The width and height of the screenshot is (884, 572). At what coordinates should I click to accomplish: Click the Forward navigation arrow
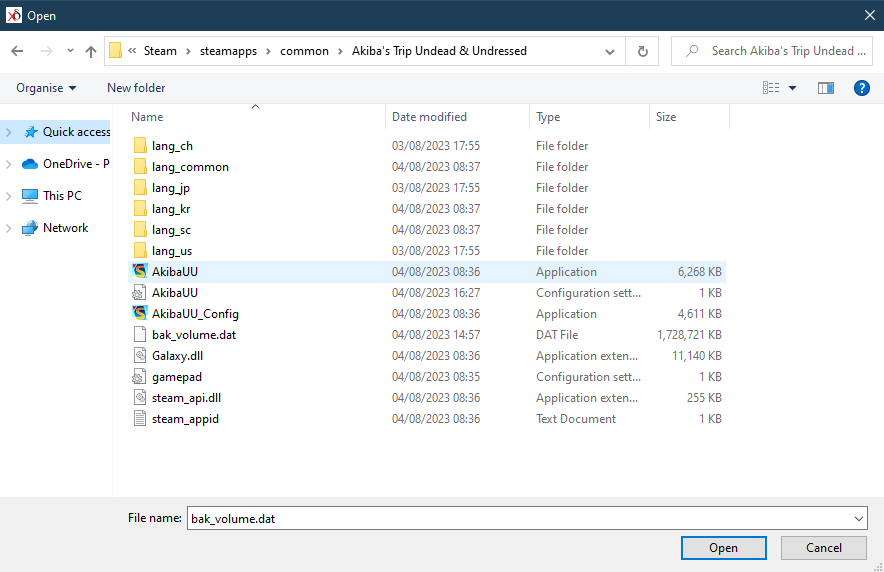tap(47, 51)
